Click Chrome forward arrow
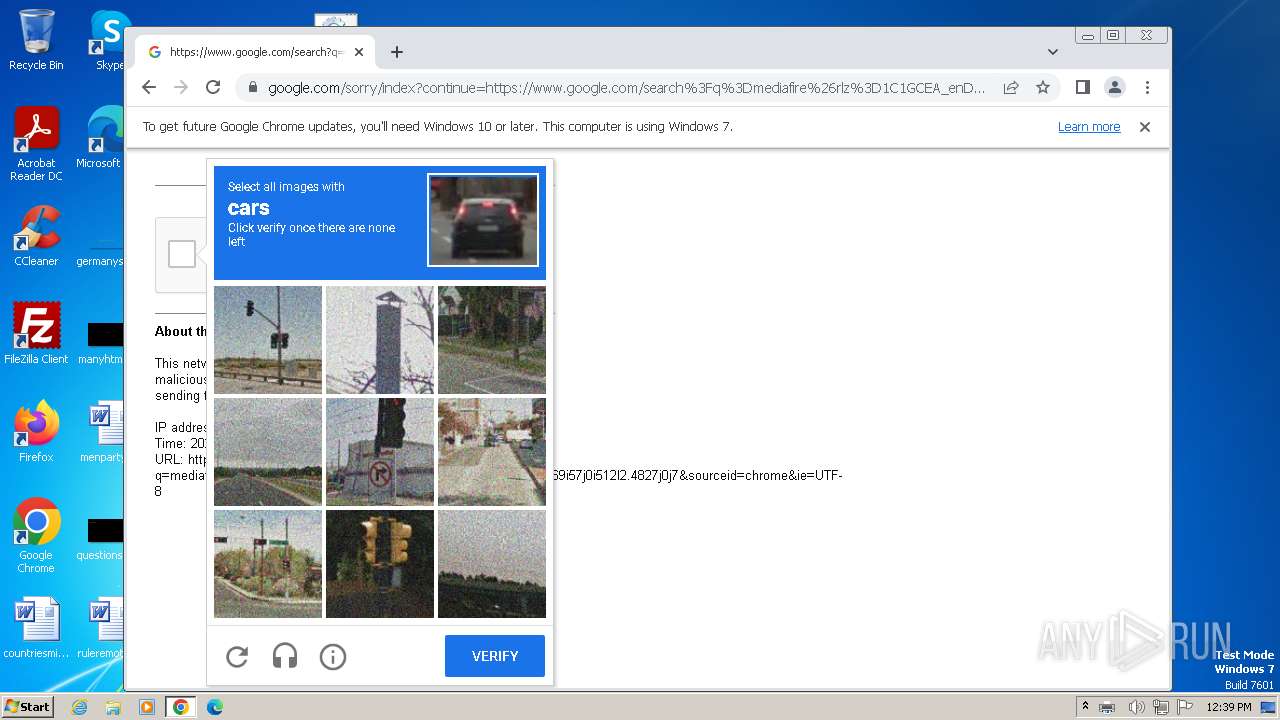Image resolution: width=1280 pixels, height=720 pixels. click(181, 87)
